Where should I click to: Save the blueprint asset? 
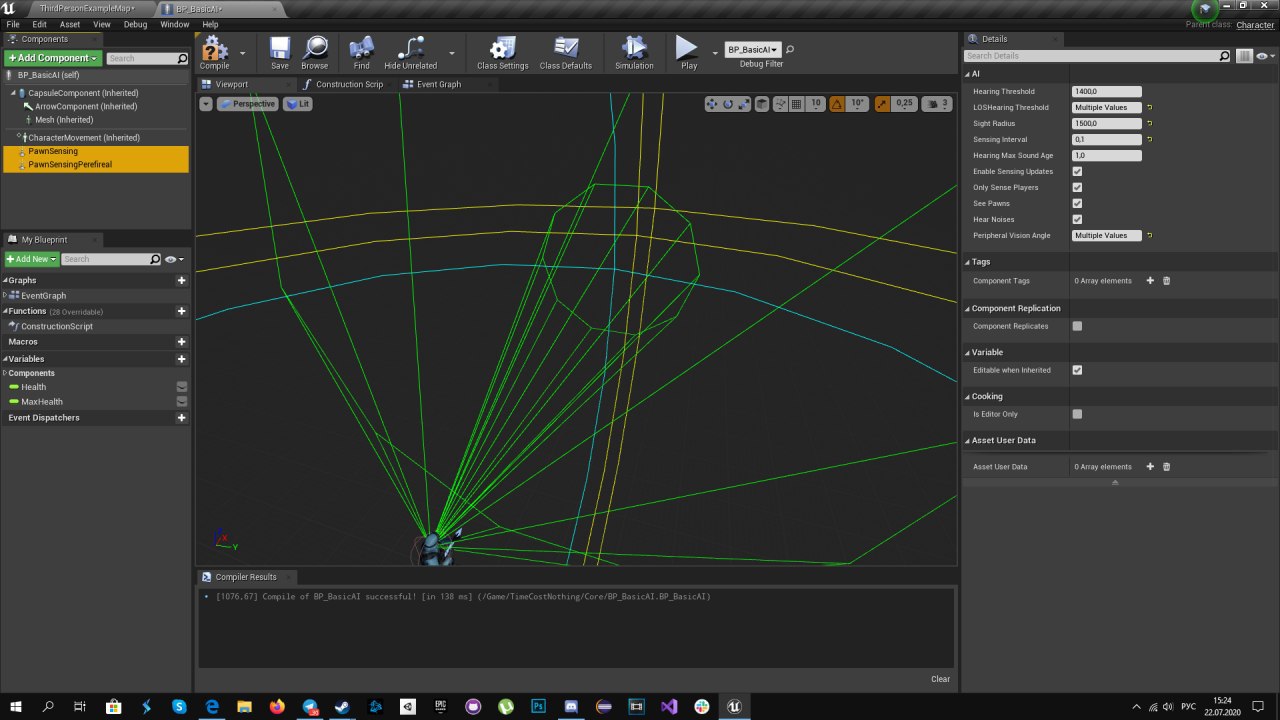point(280,53)
